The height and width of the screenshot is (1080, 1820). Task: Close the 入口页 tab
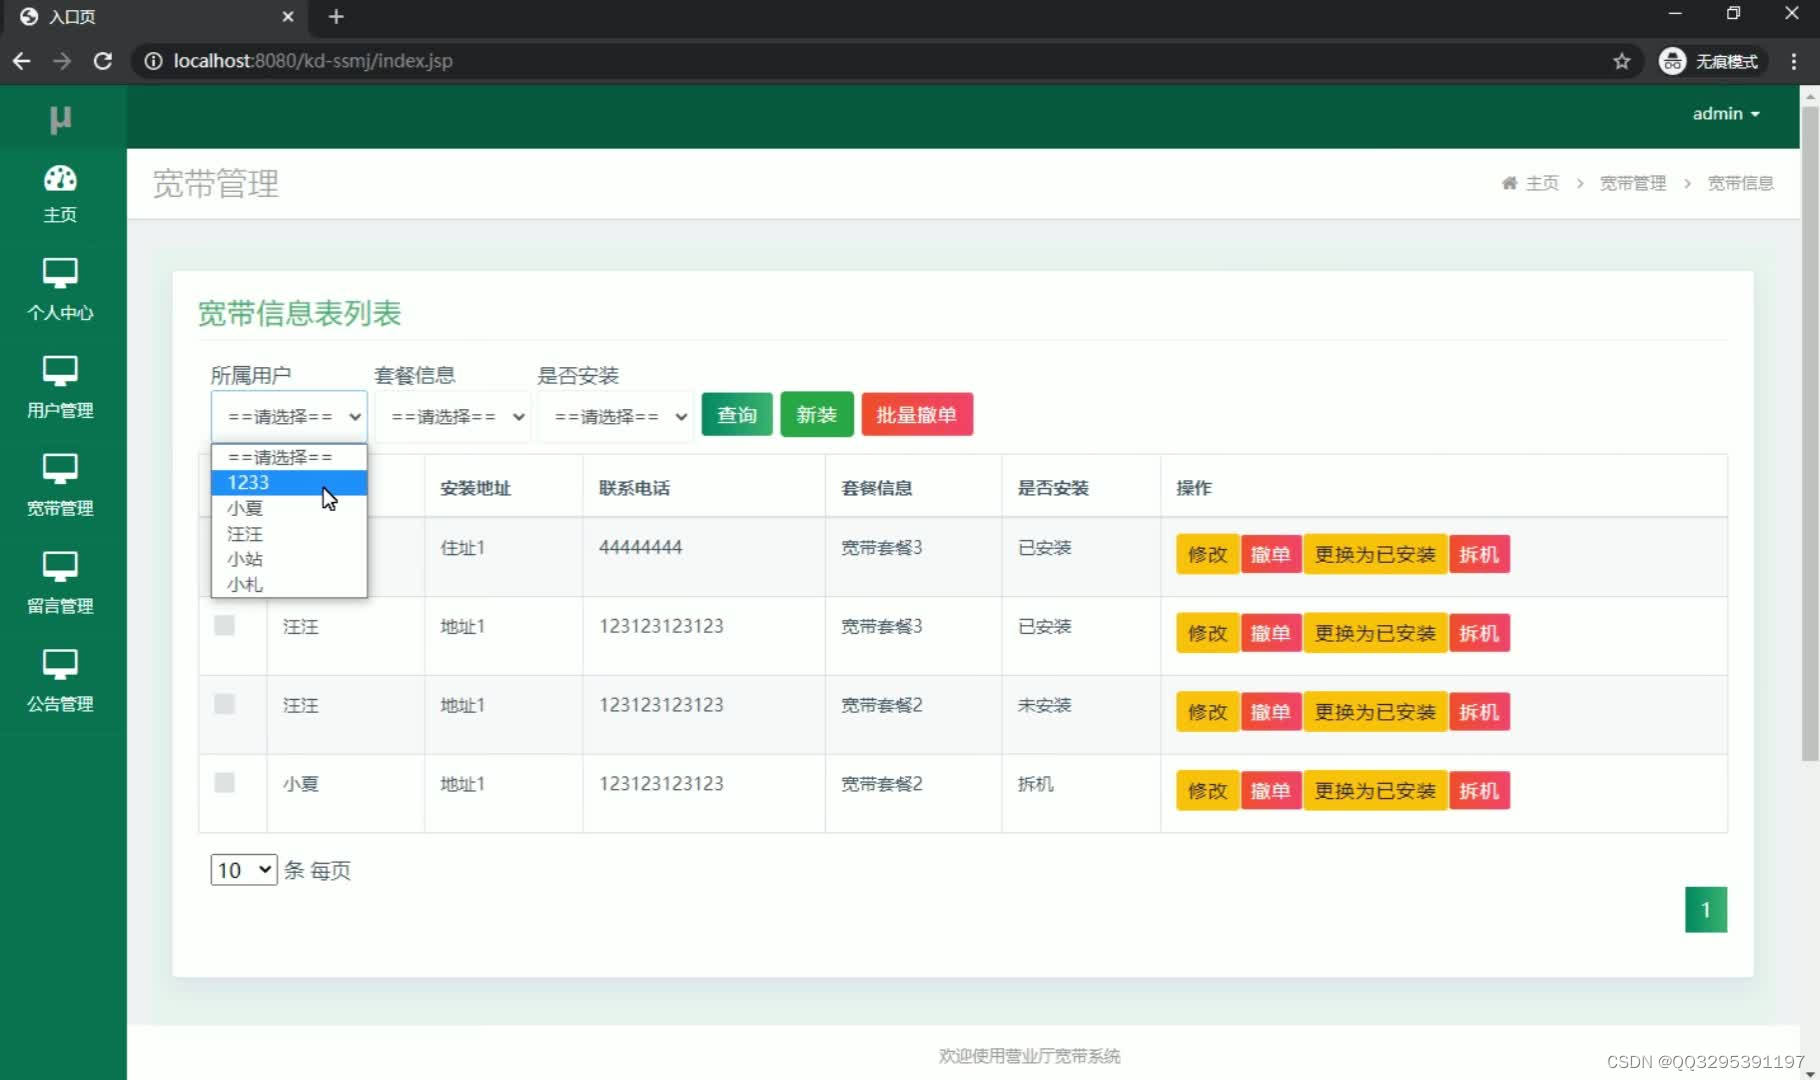(287, 17)
